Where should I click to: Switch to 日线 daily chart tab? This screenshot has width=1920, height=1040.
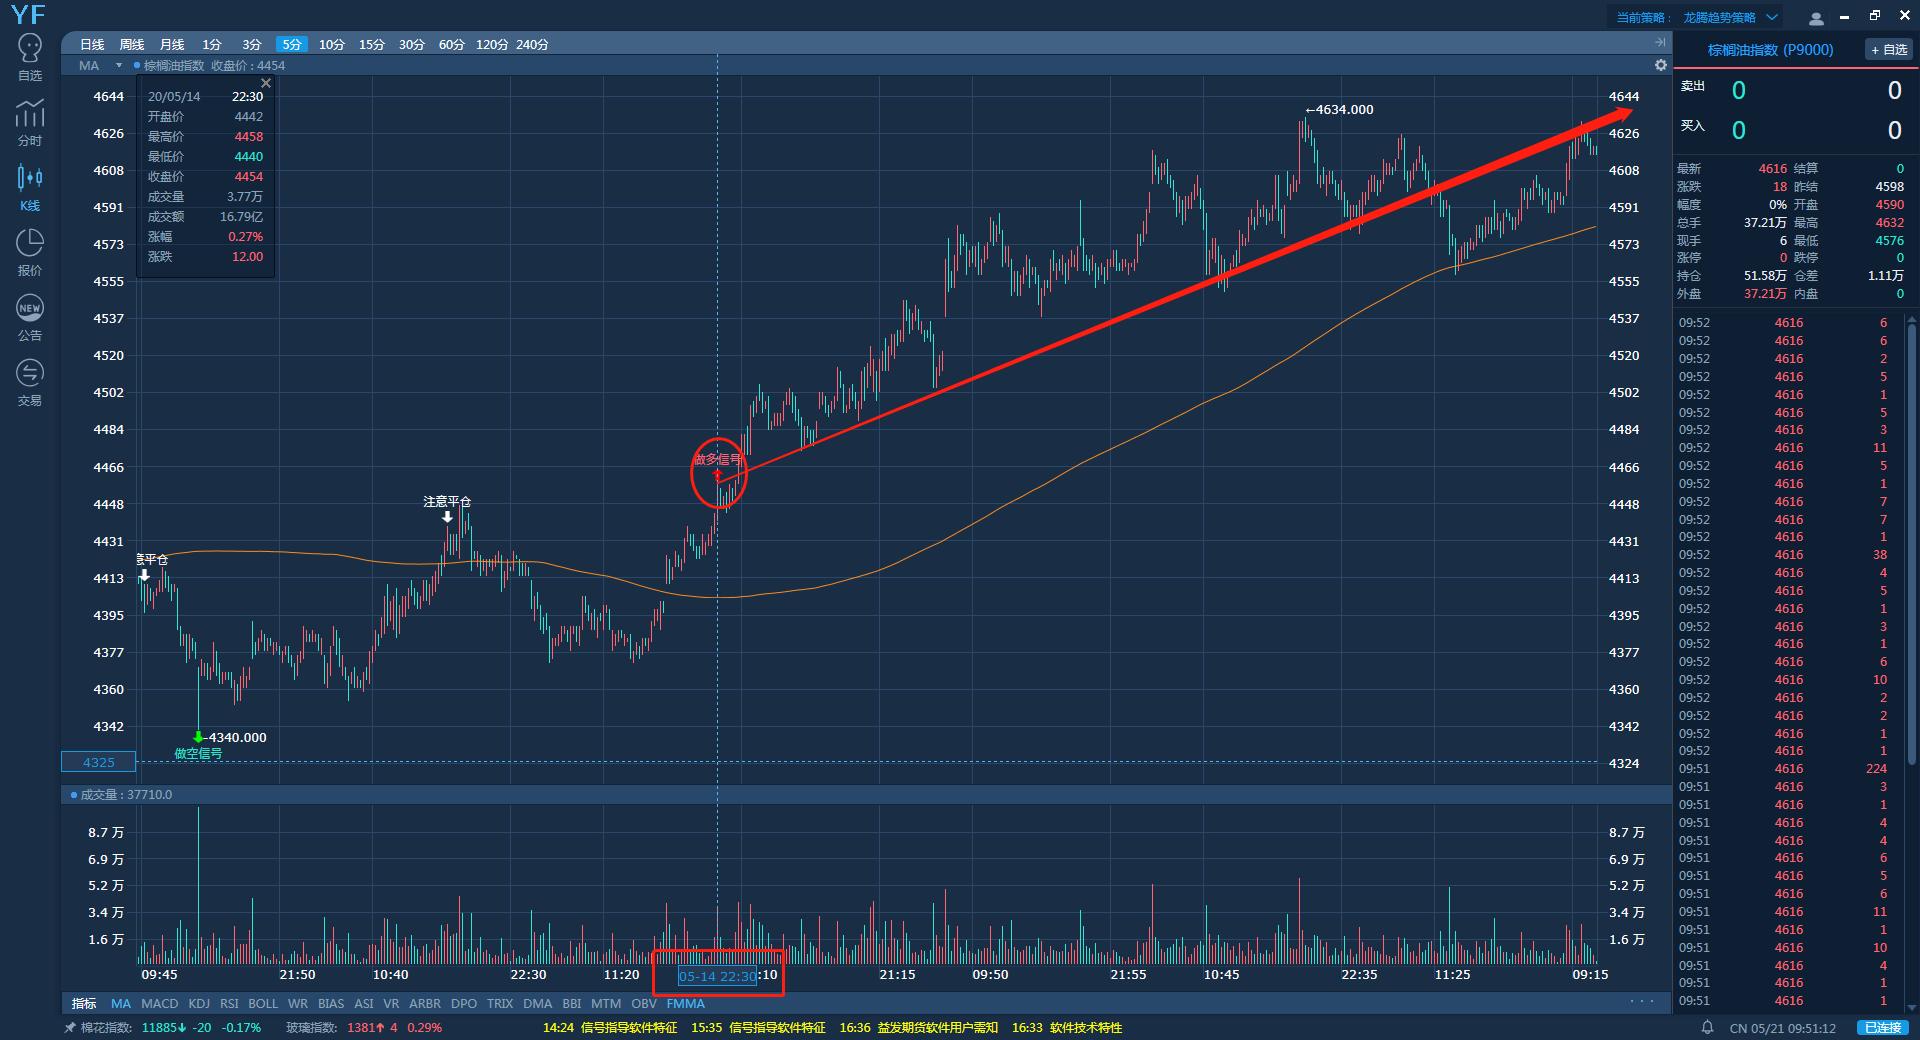pyautogui.click(x=92, y=44)
